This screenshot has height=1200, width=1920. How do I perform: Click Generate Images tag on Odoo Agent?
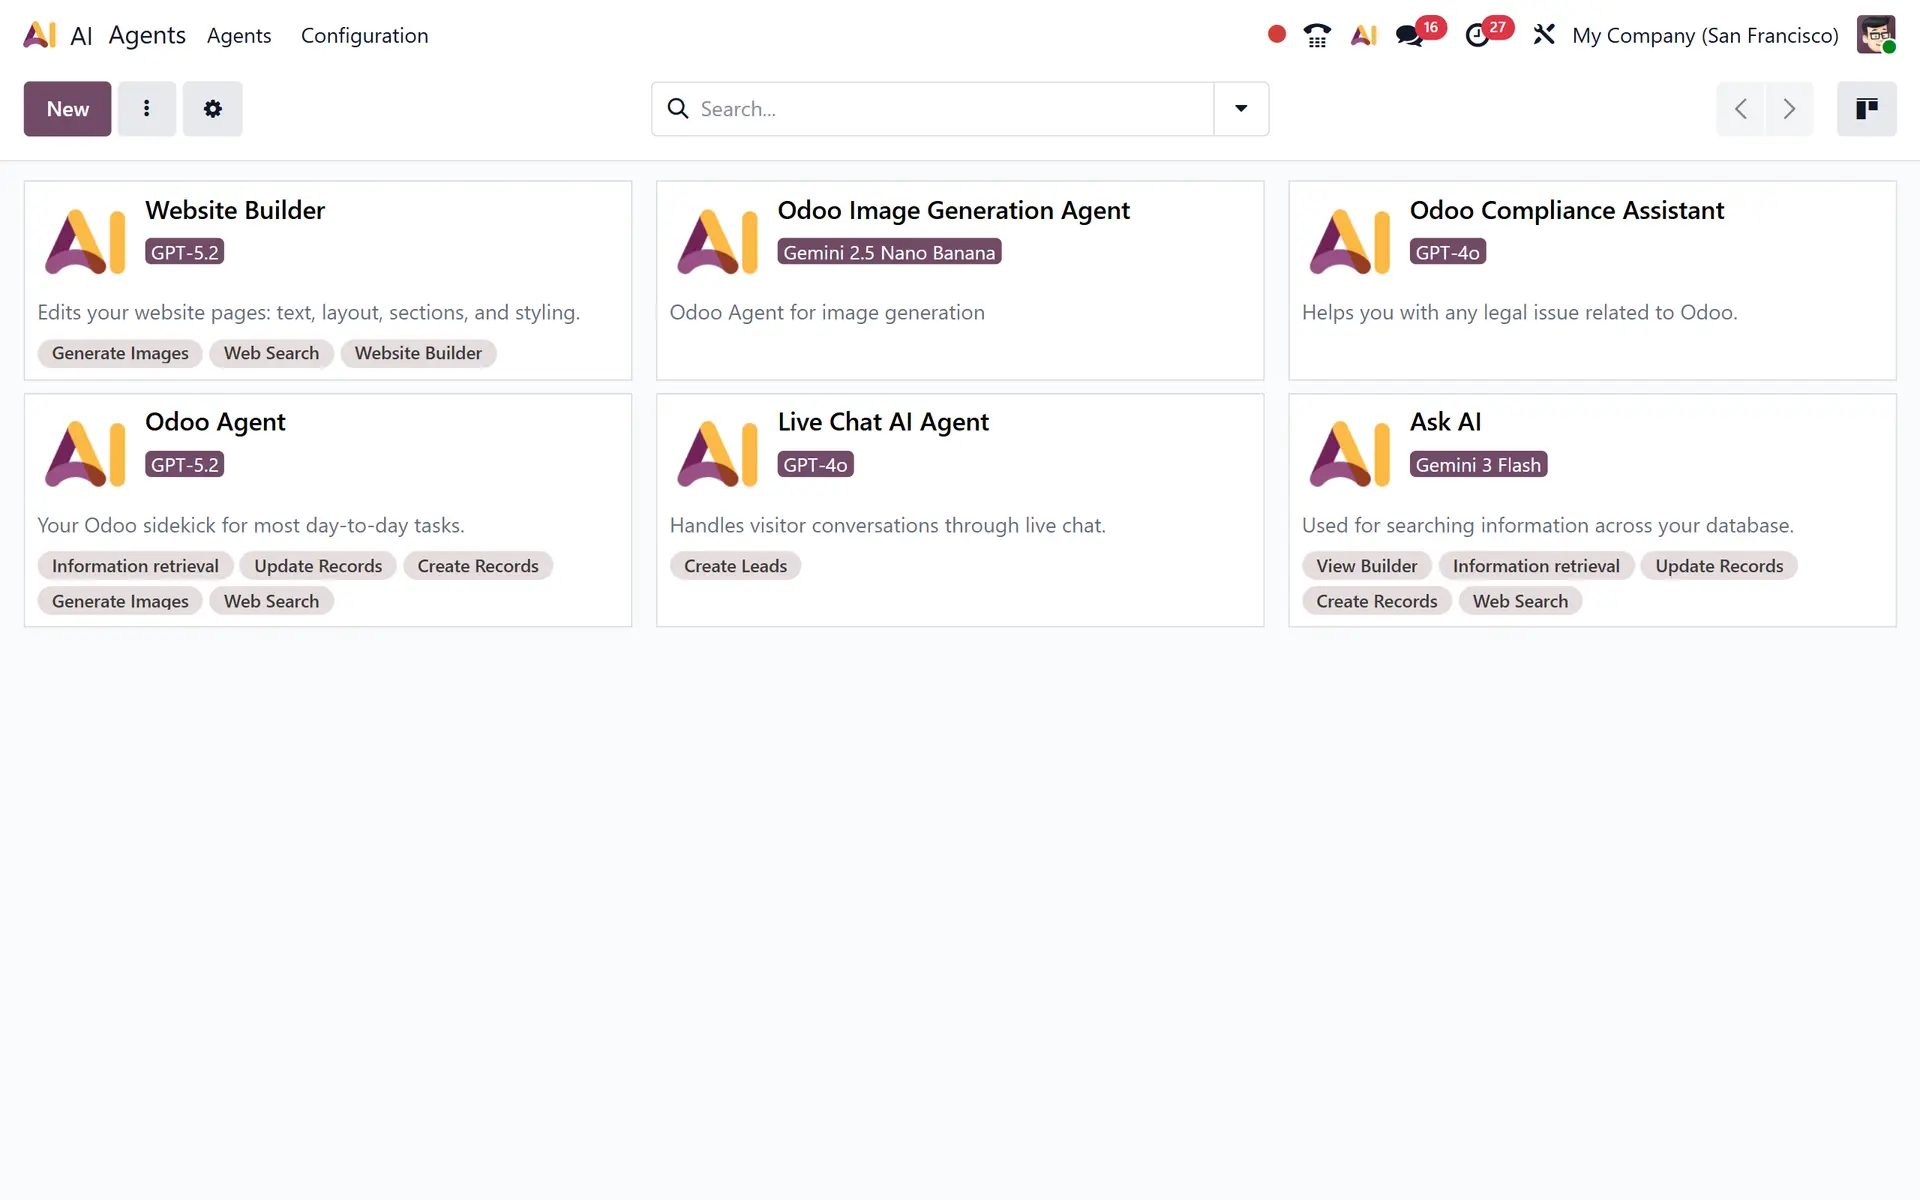pos(120,601)
